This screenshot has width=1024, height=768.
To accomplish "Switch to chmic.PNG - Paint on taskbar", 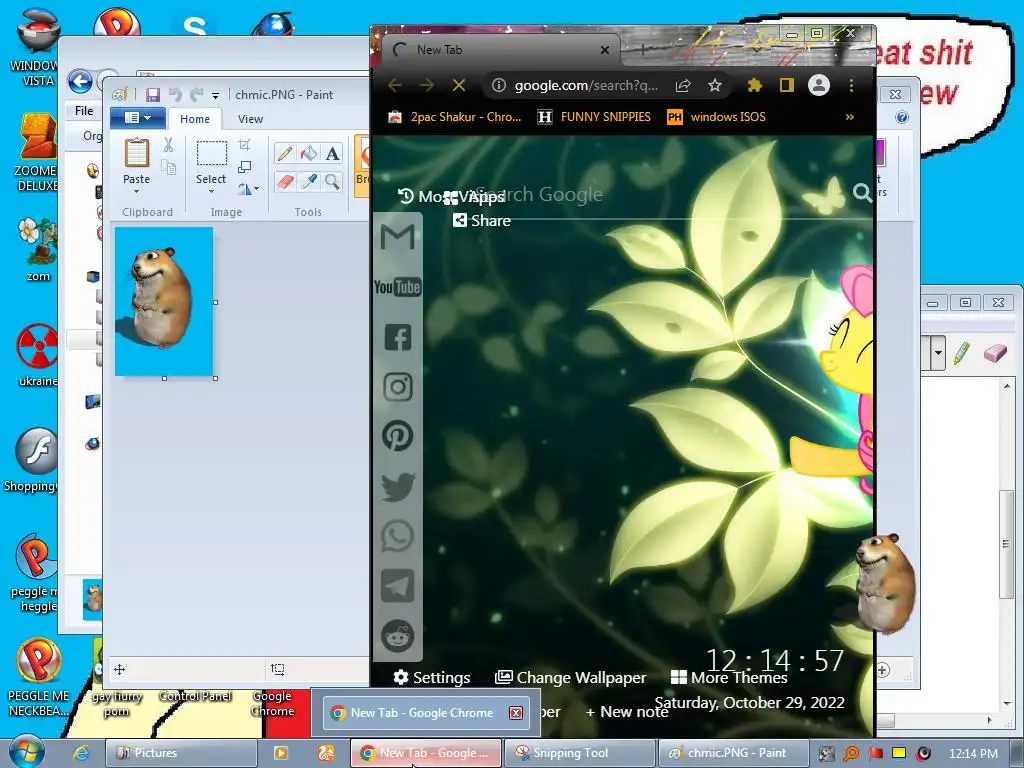I will [734, 753].
